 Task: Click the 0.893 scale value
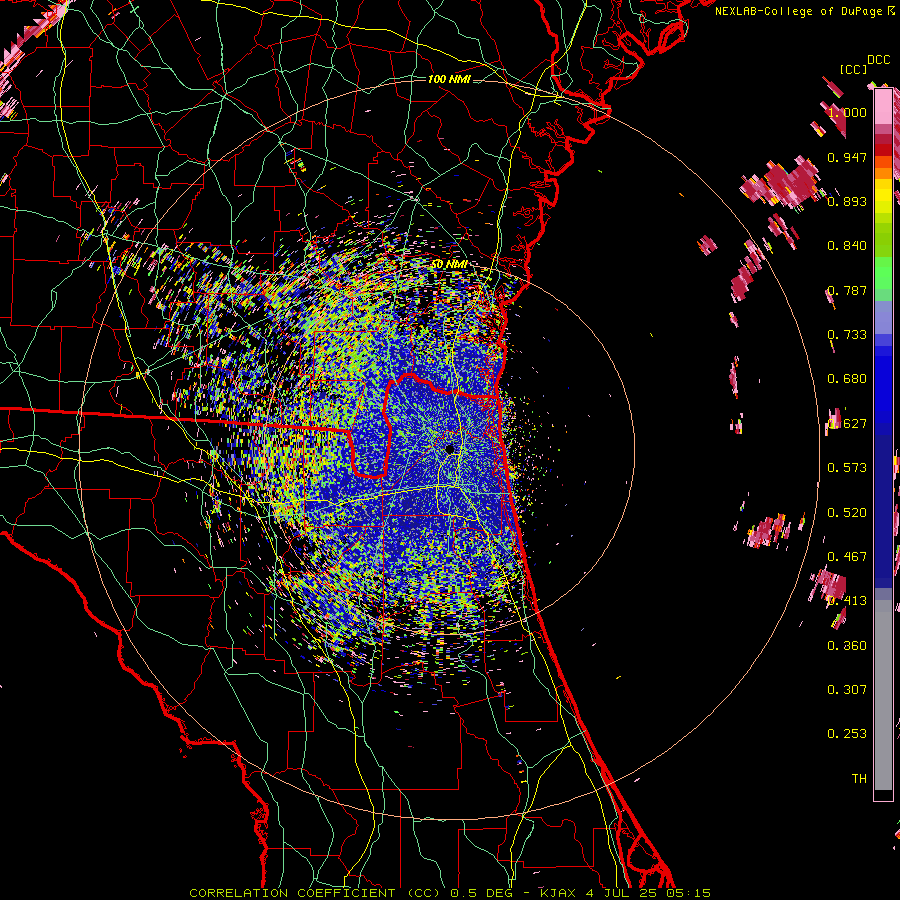[x=847, y=201]
